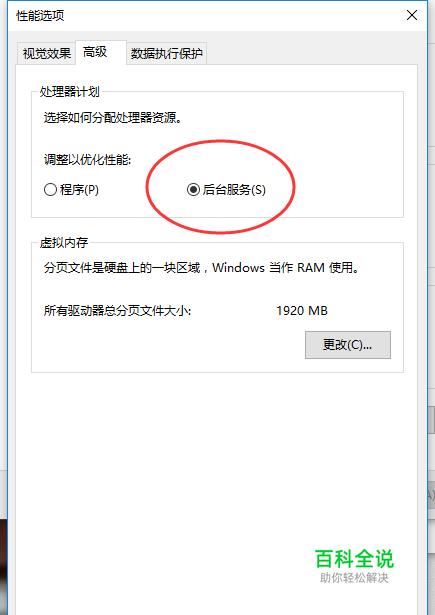This screenshot has height=615, width=435.
Task: Click the 助你轻松解决 watermark subtitle
Action: click(x=354, y=578)
